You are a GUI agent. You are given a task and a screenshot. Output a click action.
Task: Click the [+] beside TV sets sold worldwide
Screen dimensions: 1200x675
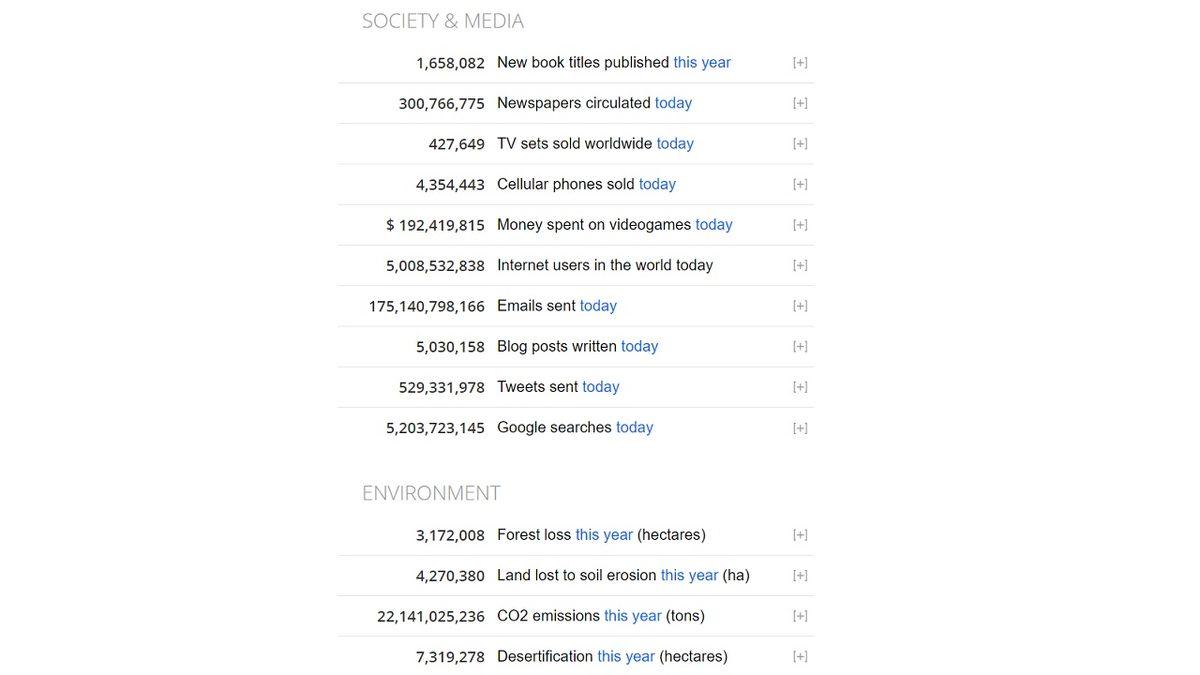(800, 144)
